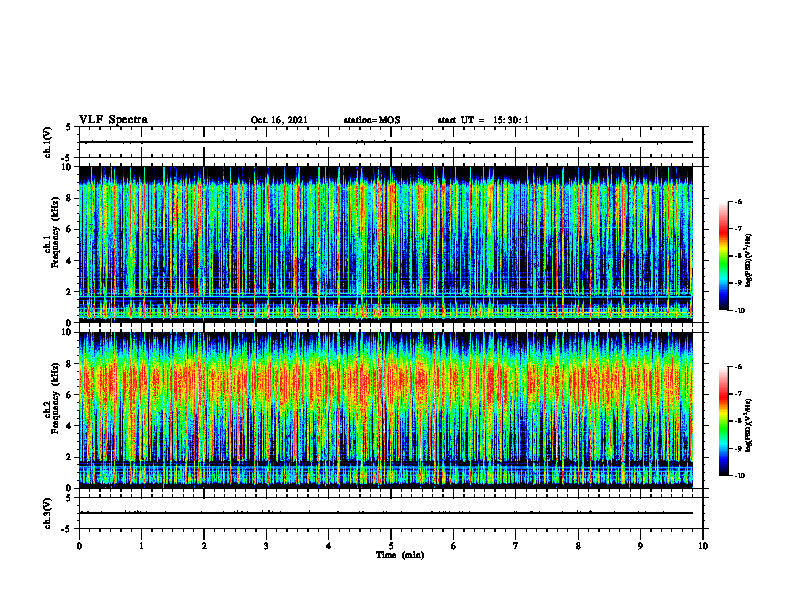Click the "6" kHz tick on ch.2 axis
The width and height of the screenshot is (792, 612).
(x=70, y=395)
